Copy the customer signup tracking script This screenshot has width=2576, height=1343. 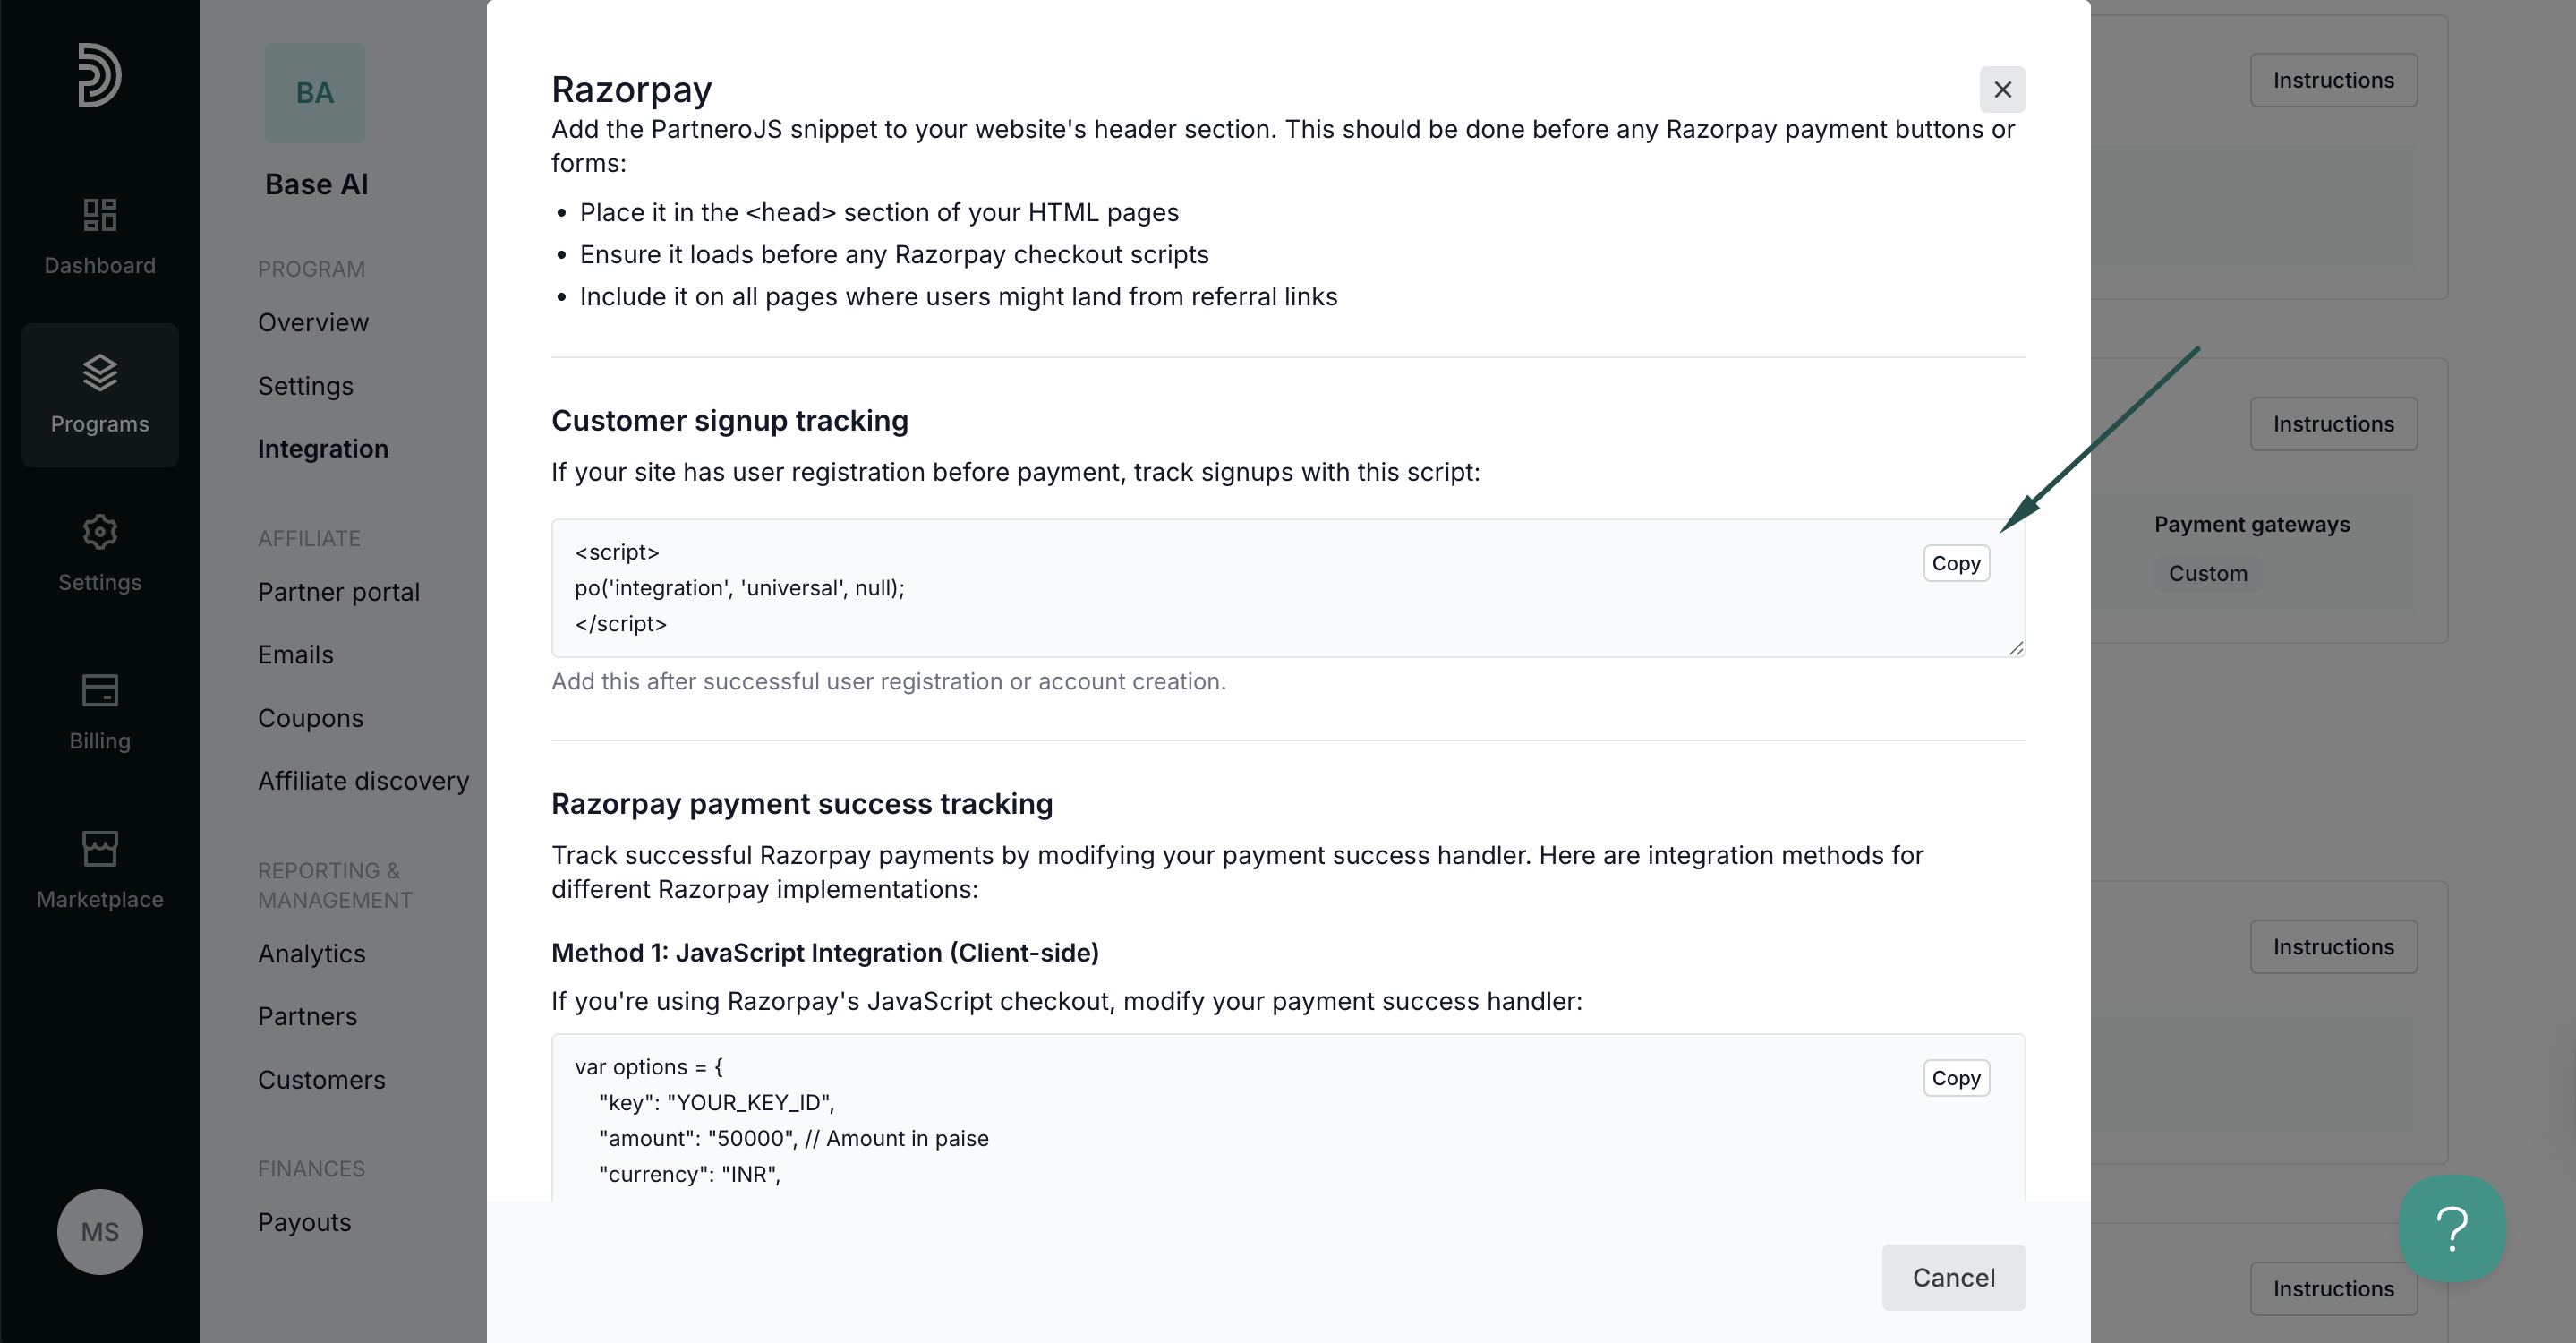point(1956,563)
